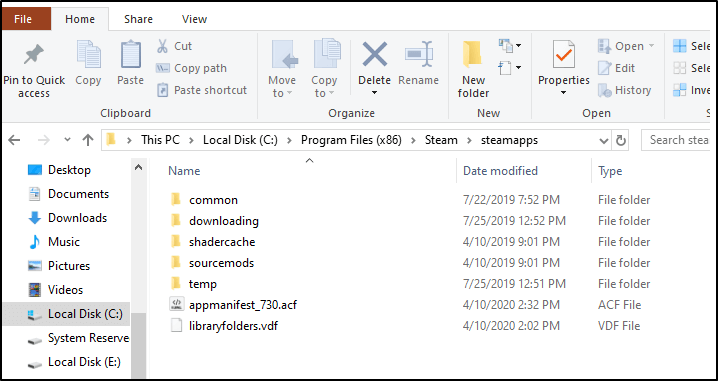This screenshot has height=381, width=718.
Task: Click the Rename ribbon icon
Action: click(419, 55)
